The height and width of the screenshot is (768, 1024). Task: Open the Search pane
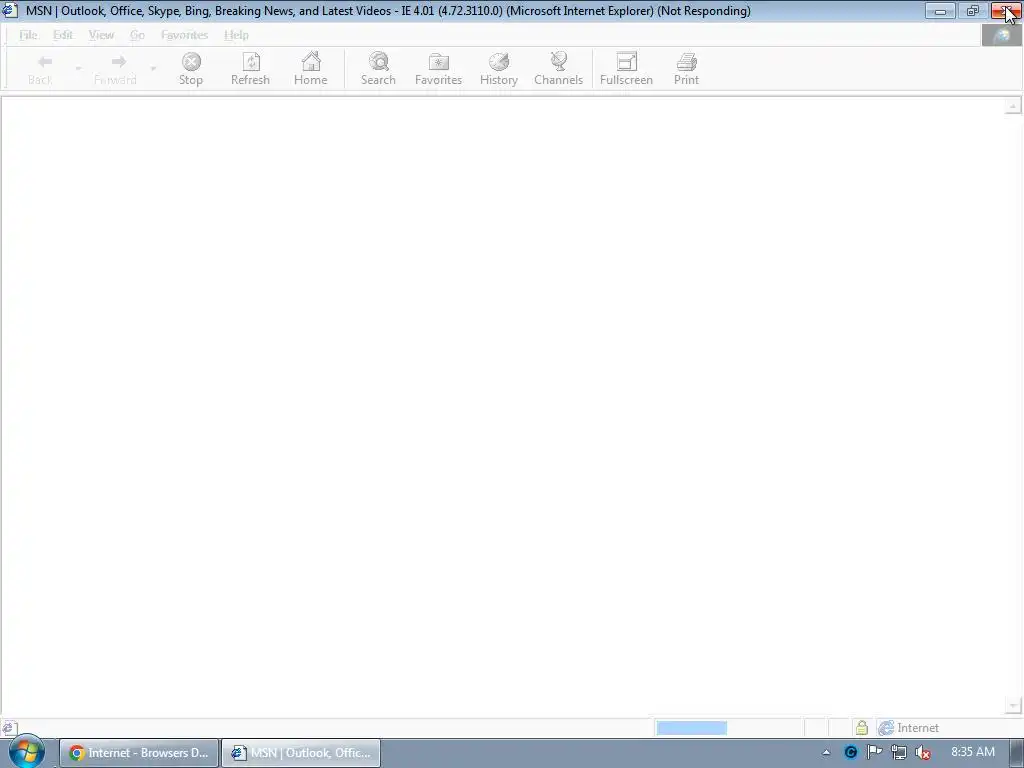tap(378, 69)
